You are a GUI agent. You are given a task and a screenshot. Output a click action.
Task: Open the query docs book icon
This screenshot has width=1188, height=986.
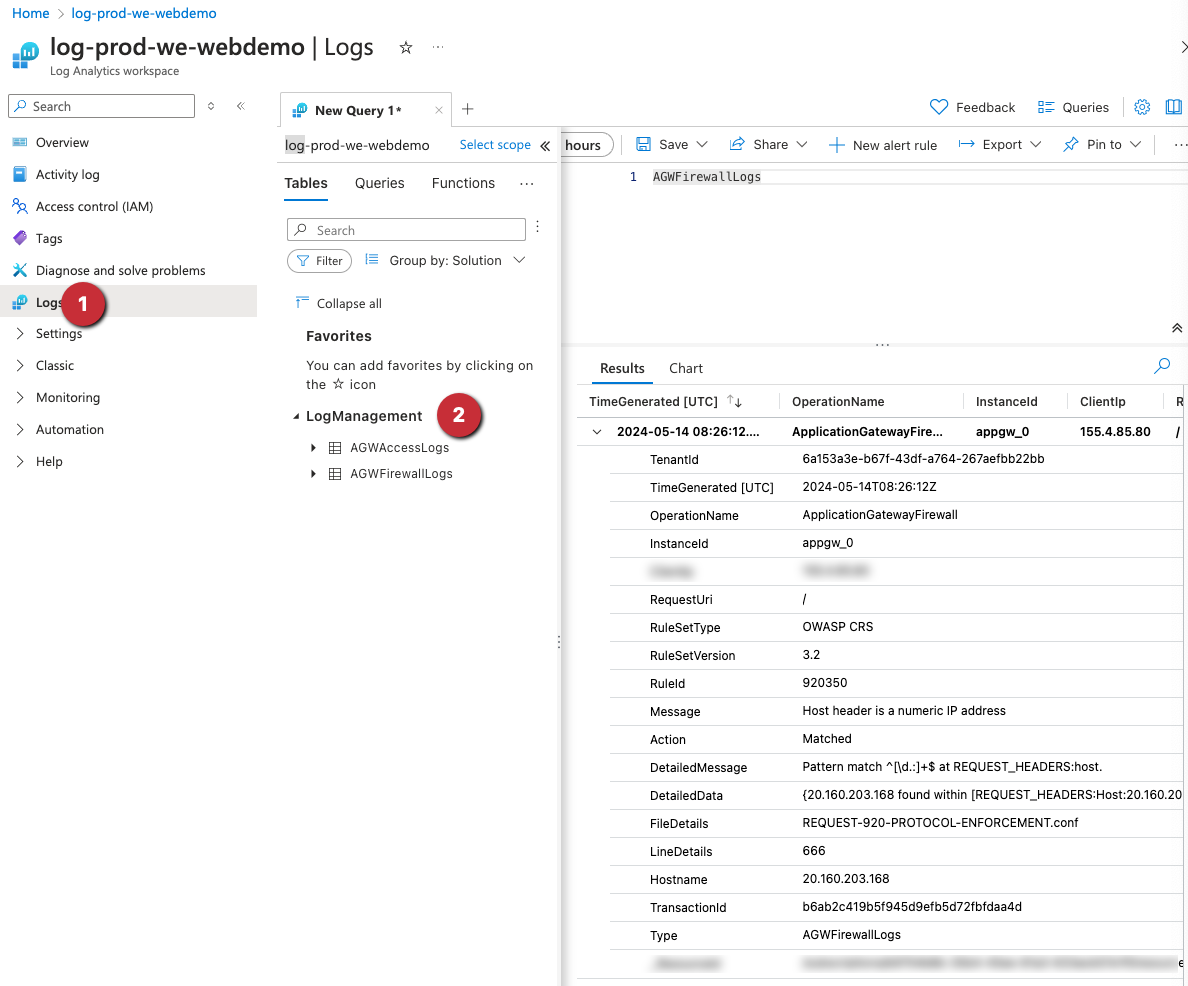click(1174, 107)
